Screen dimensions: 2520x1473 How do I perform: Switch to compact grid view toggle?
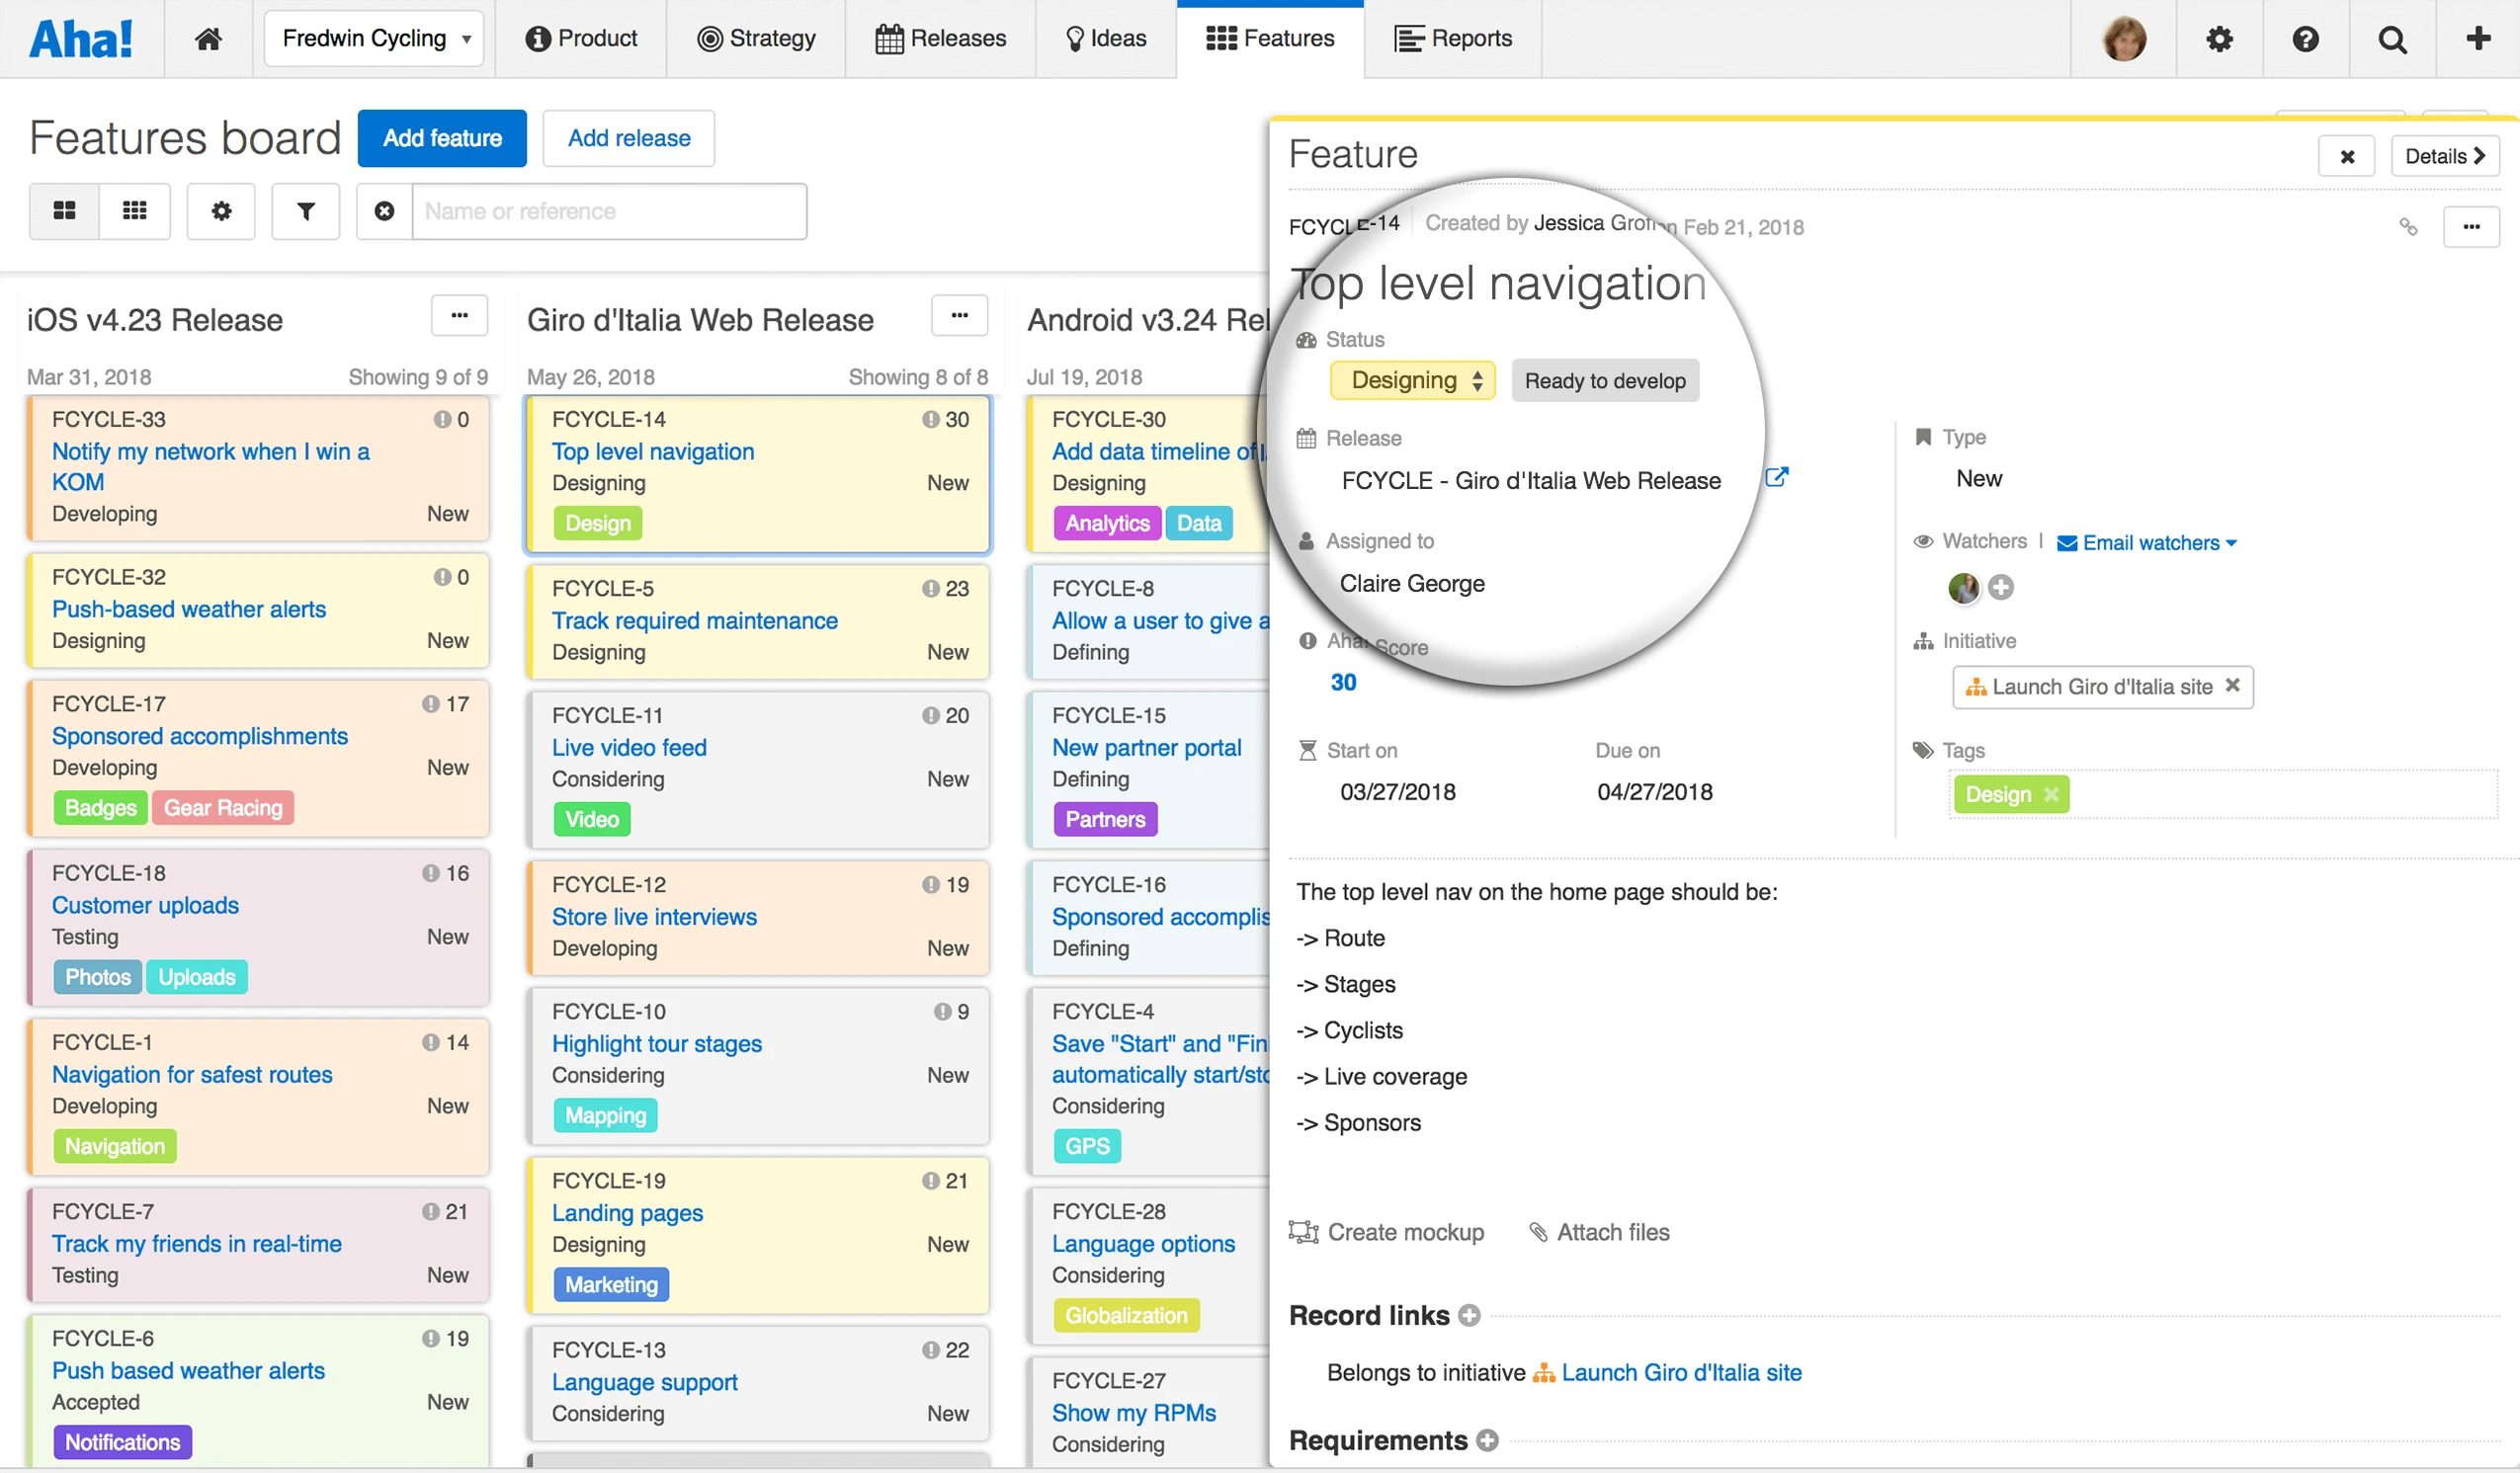(134, 211)
